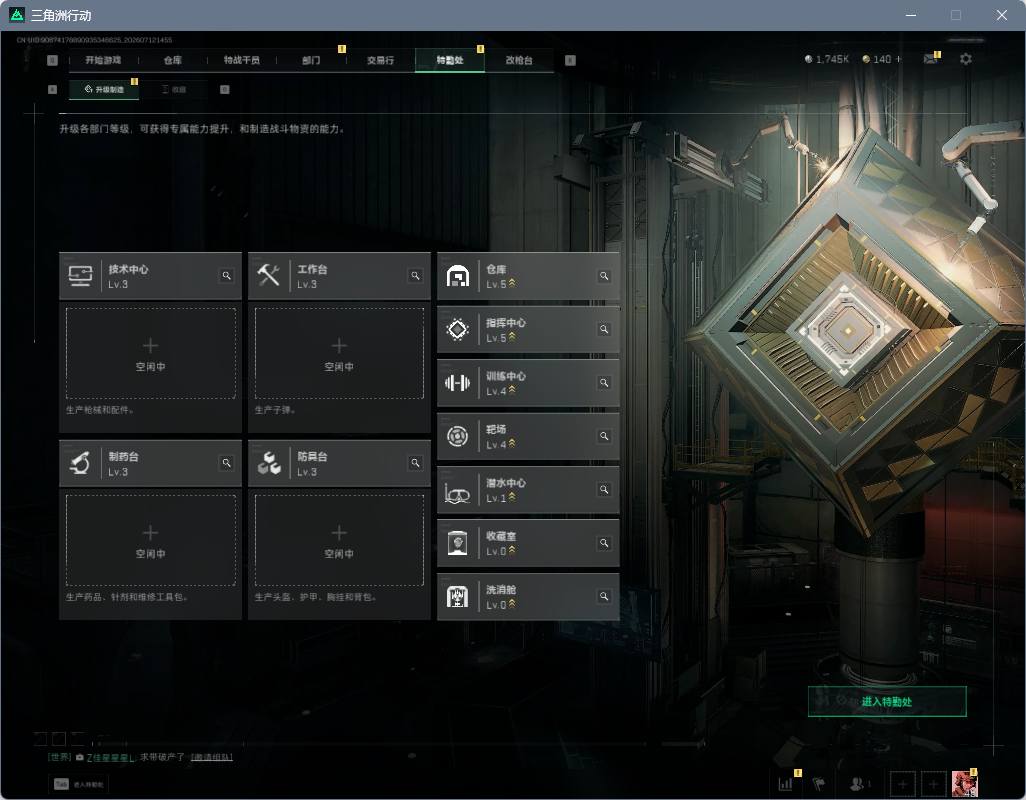Click the 工作台 hammer and wrench icon

[268, 275]
